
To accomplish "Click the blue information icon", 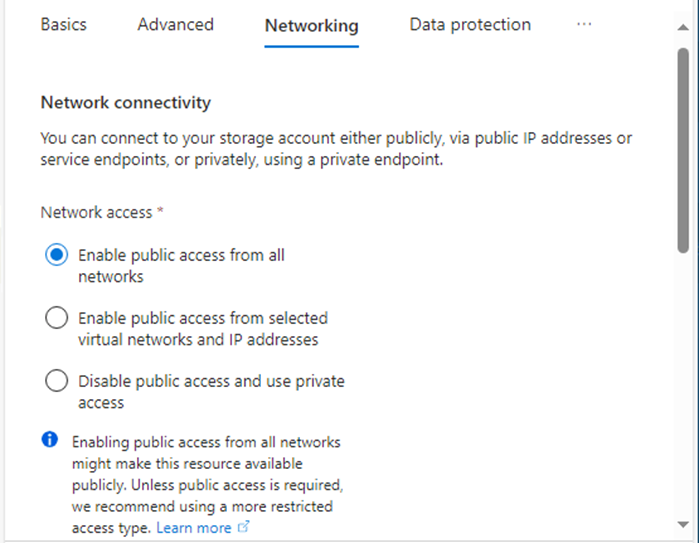I will coord(49,439).
